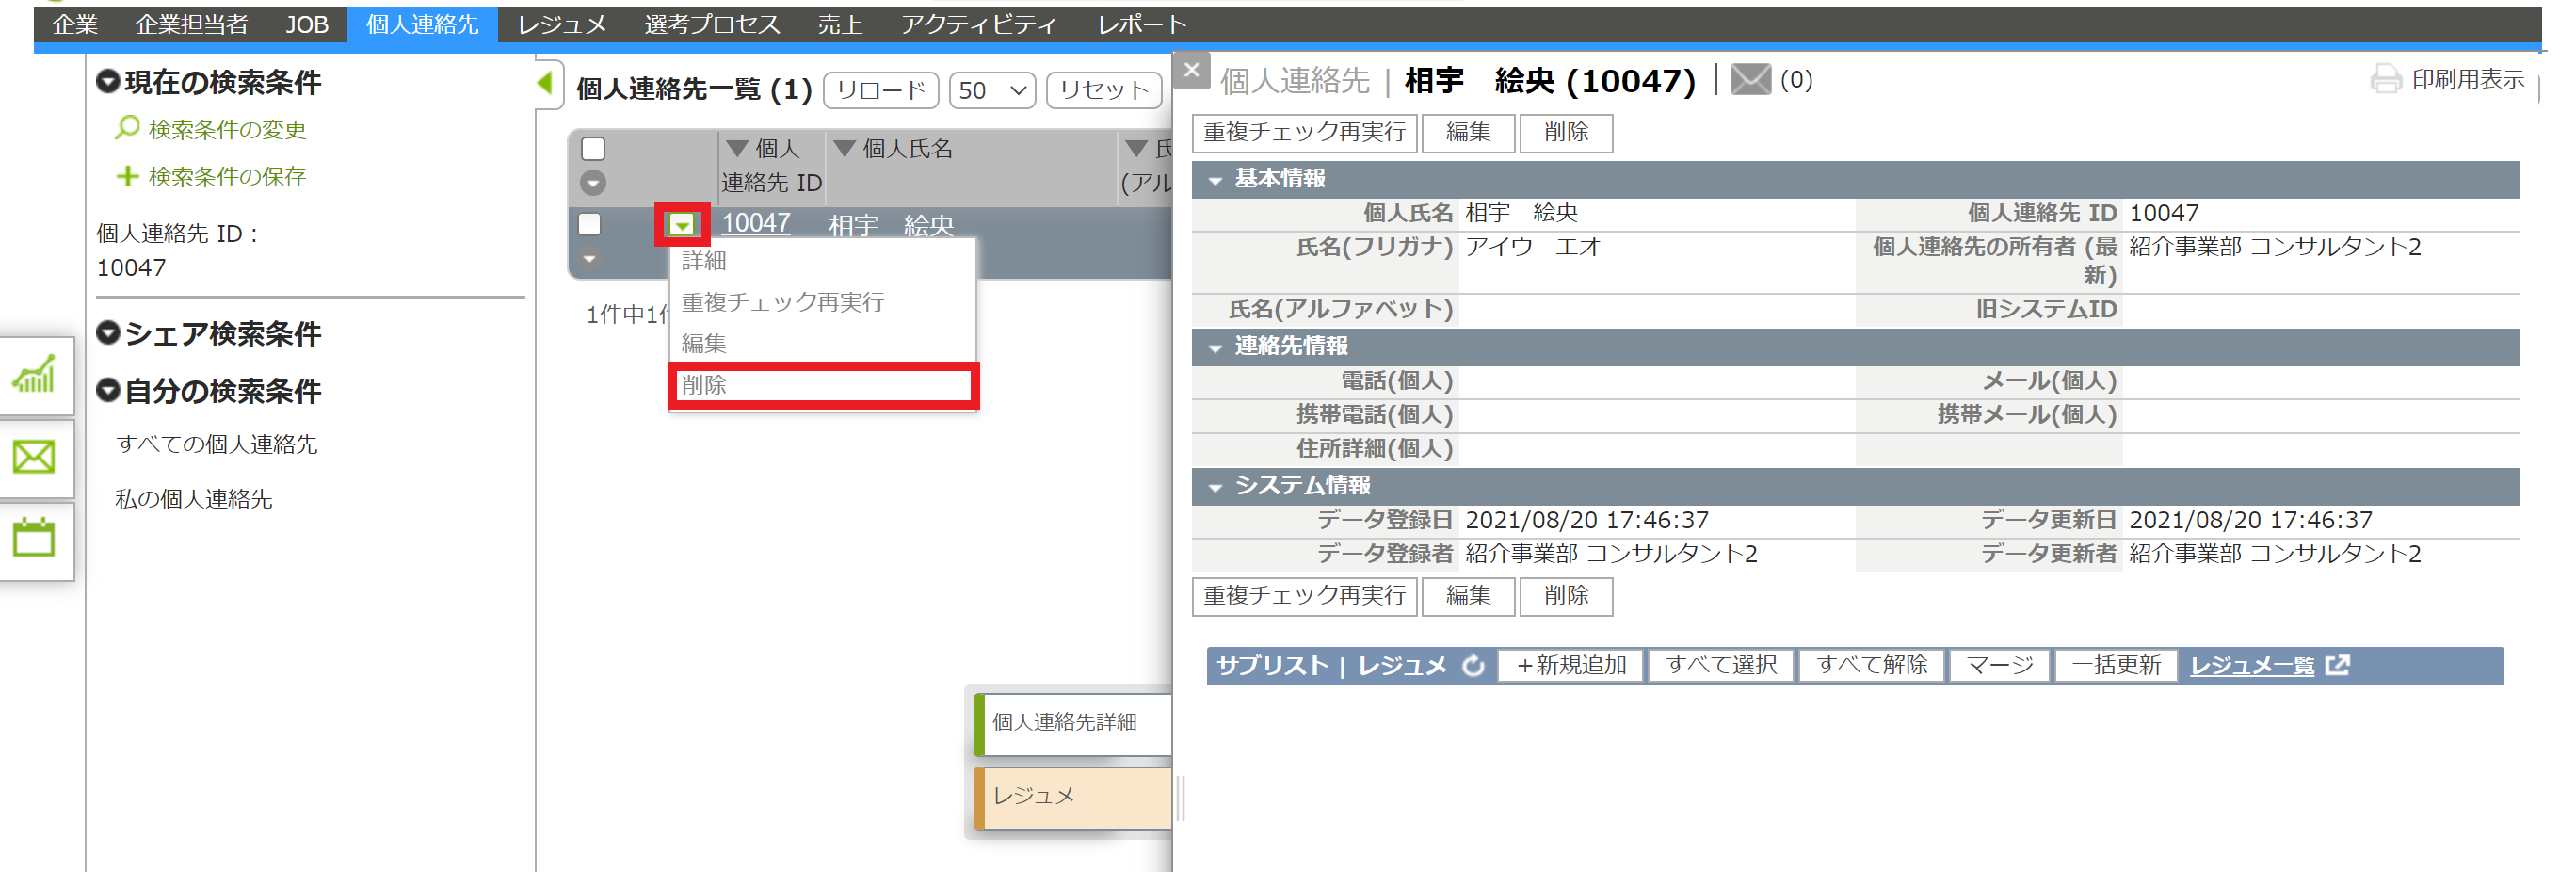Viewport: 2576px width, 872px height.
Task: Open the external link icon beside レジュメ一覧
Action: [2338, 665]
